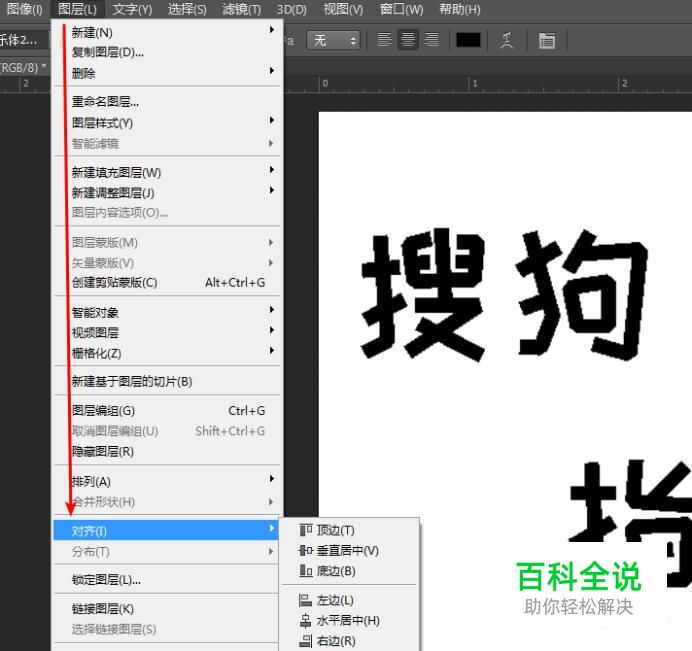Viewport: 692px width, 651px height.
Task: Expand 新建调整图层(J) submenu
Action: [x=167, y=192]
